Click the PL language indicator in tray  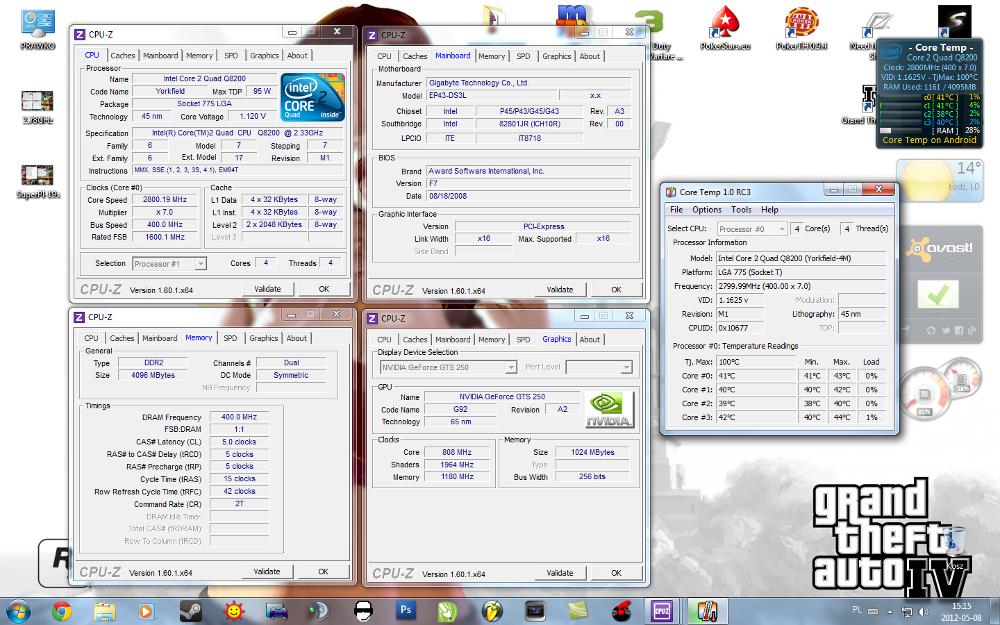[x=857, y=610]
